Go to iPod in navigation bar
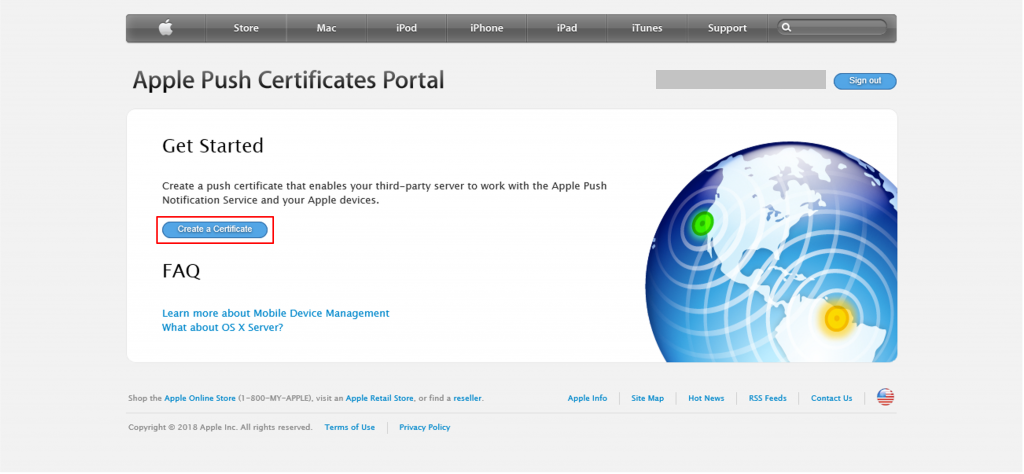This screenshot has height=474, width=1024. tap(406, 28)
